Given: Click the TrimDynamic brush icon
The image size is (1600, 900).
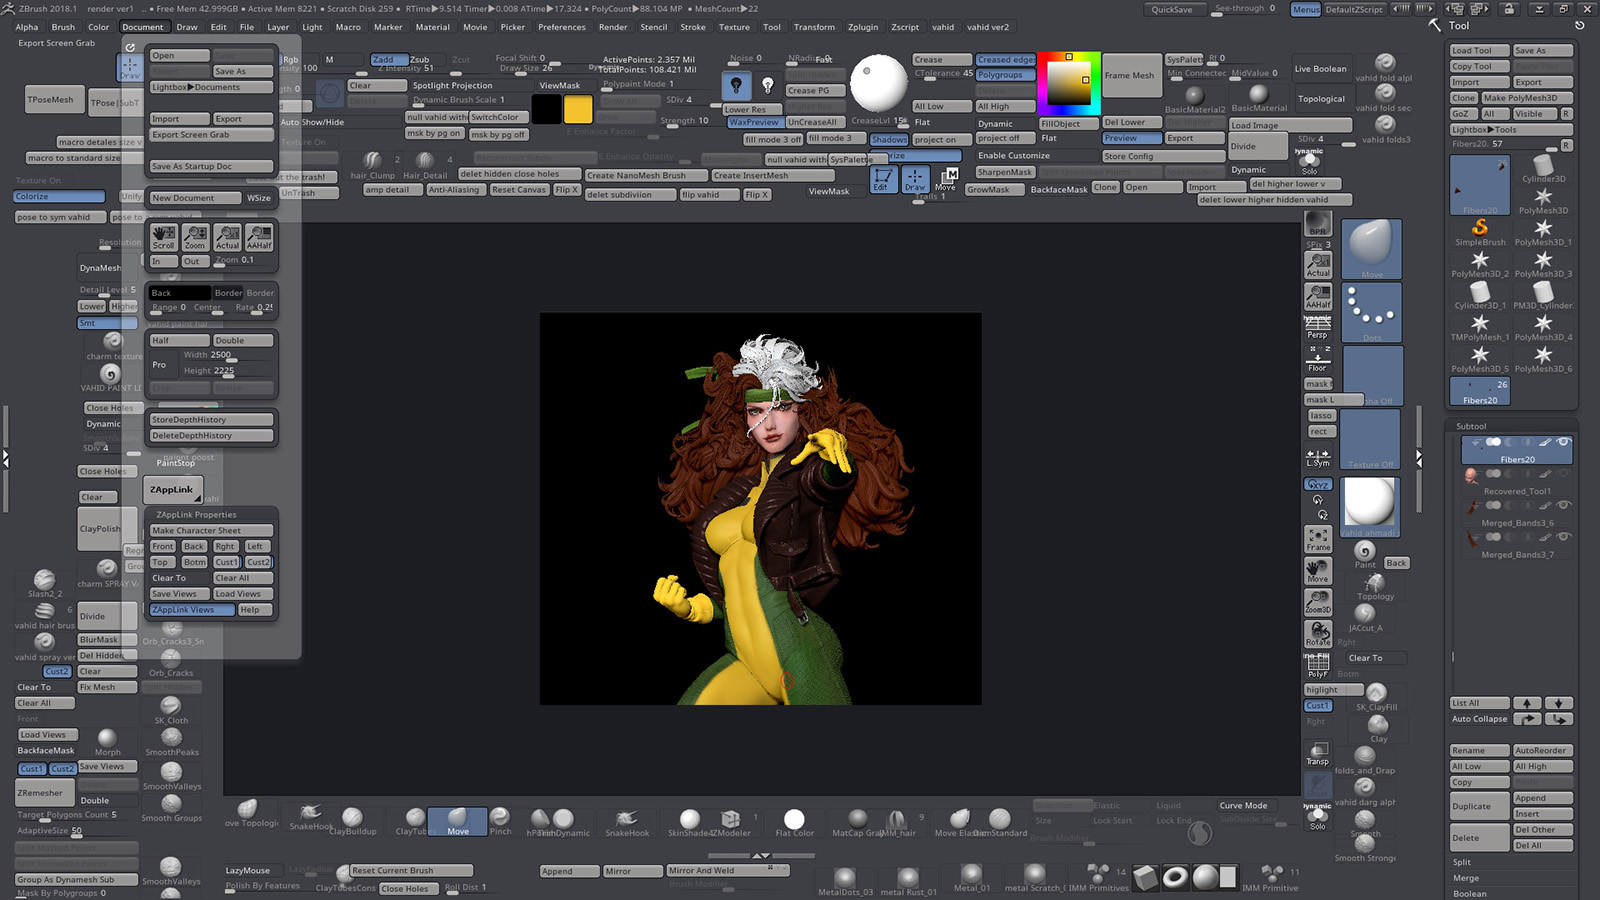Looking at the screenshot, I should 562,821.
